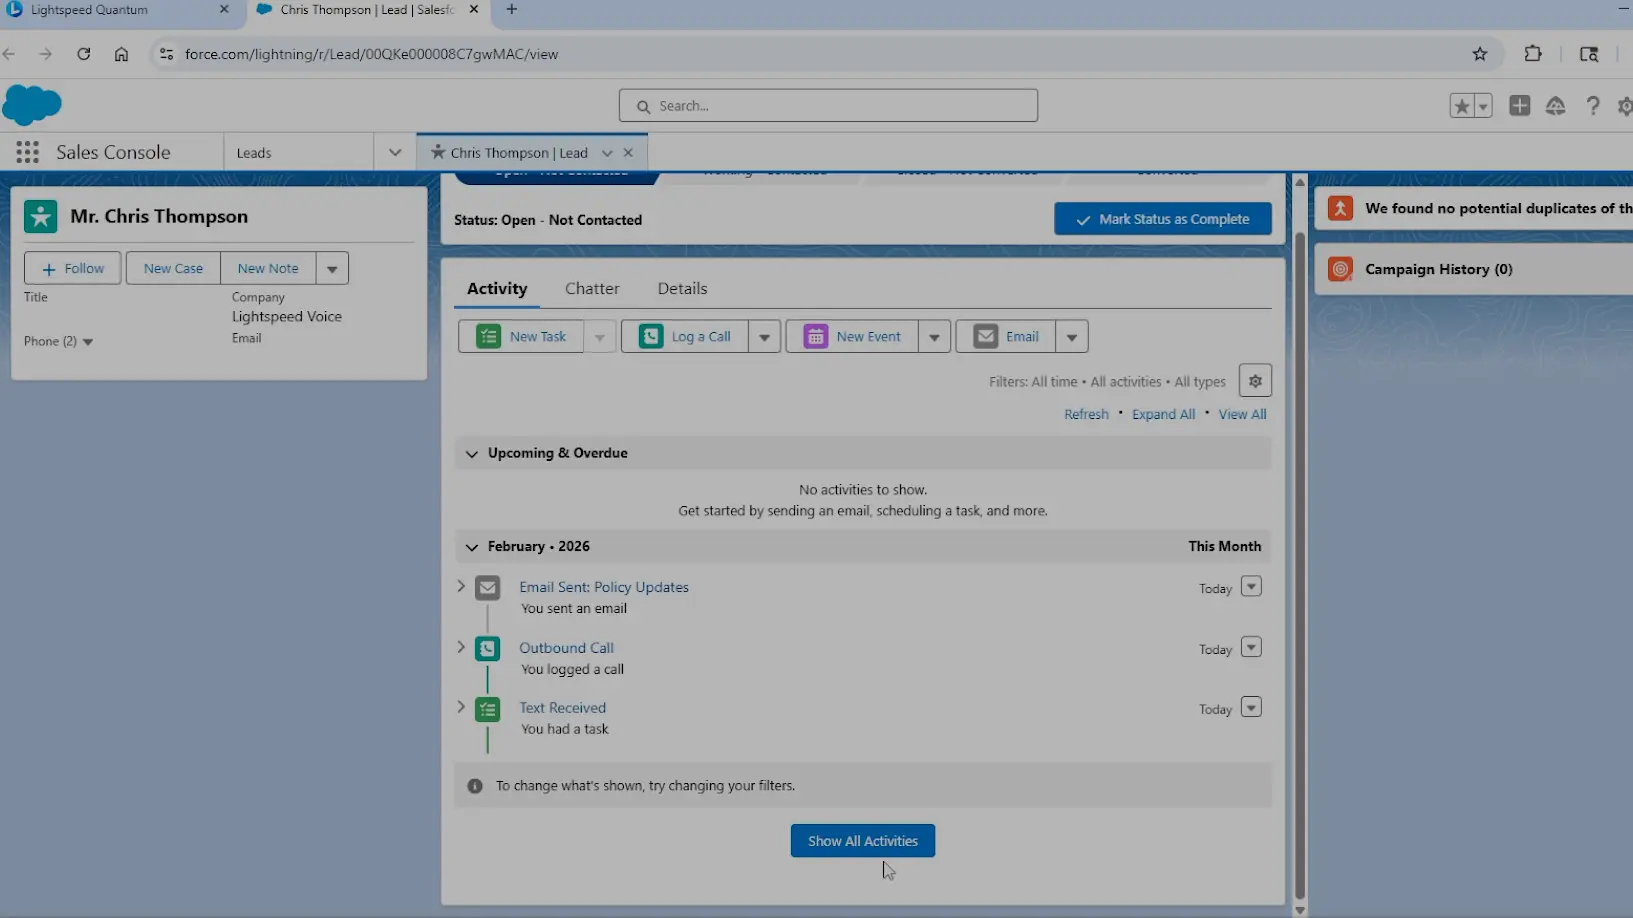Viewport: 1633px width, 918px height.
Task: Open Email Sent row action menu
Action: point(1251,587)
